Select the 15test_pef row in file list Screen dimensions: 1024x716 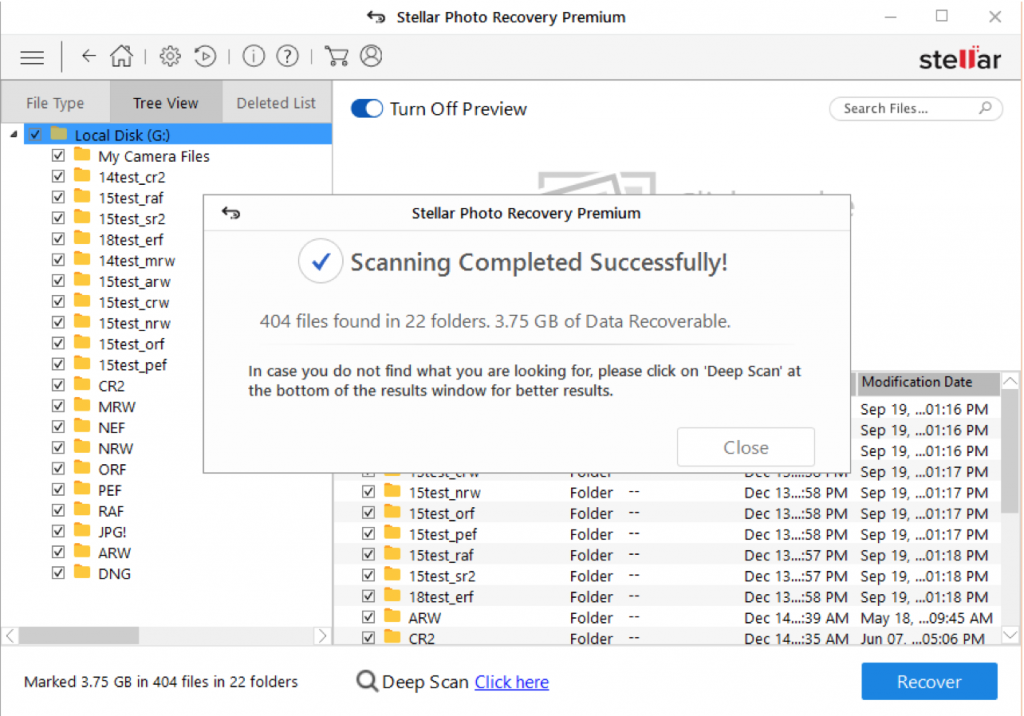tap(666, 534)
